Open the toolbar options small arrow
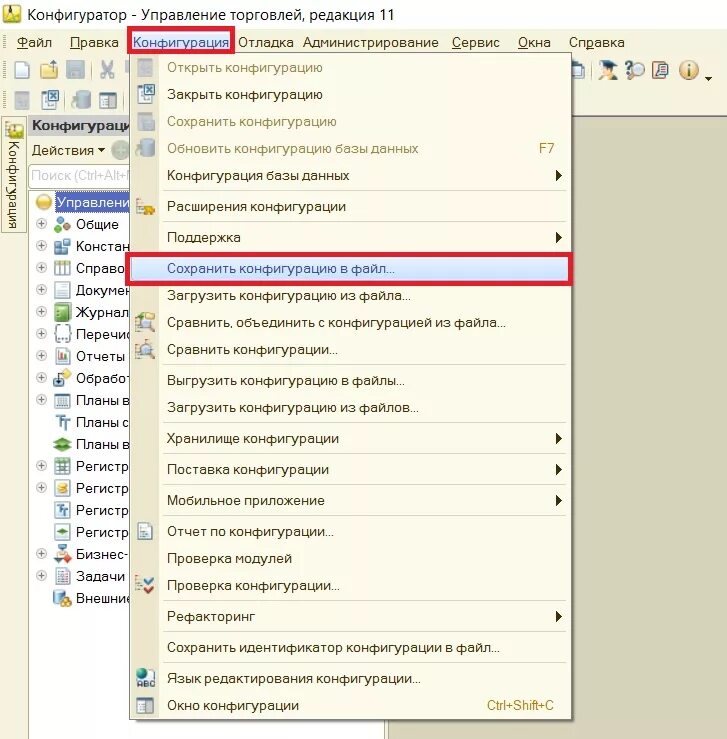 (x=708, y=79)
